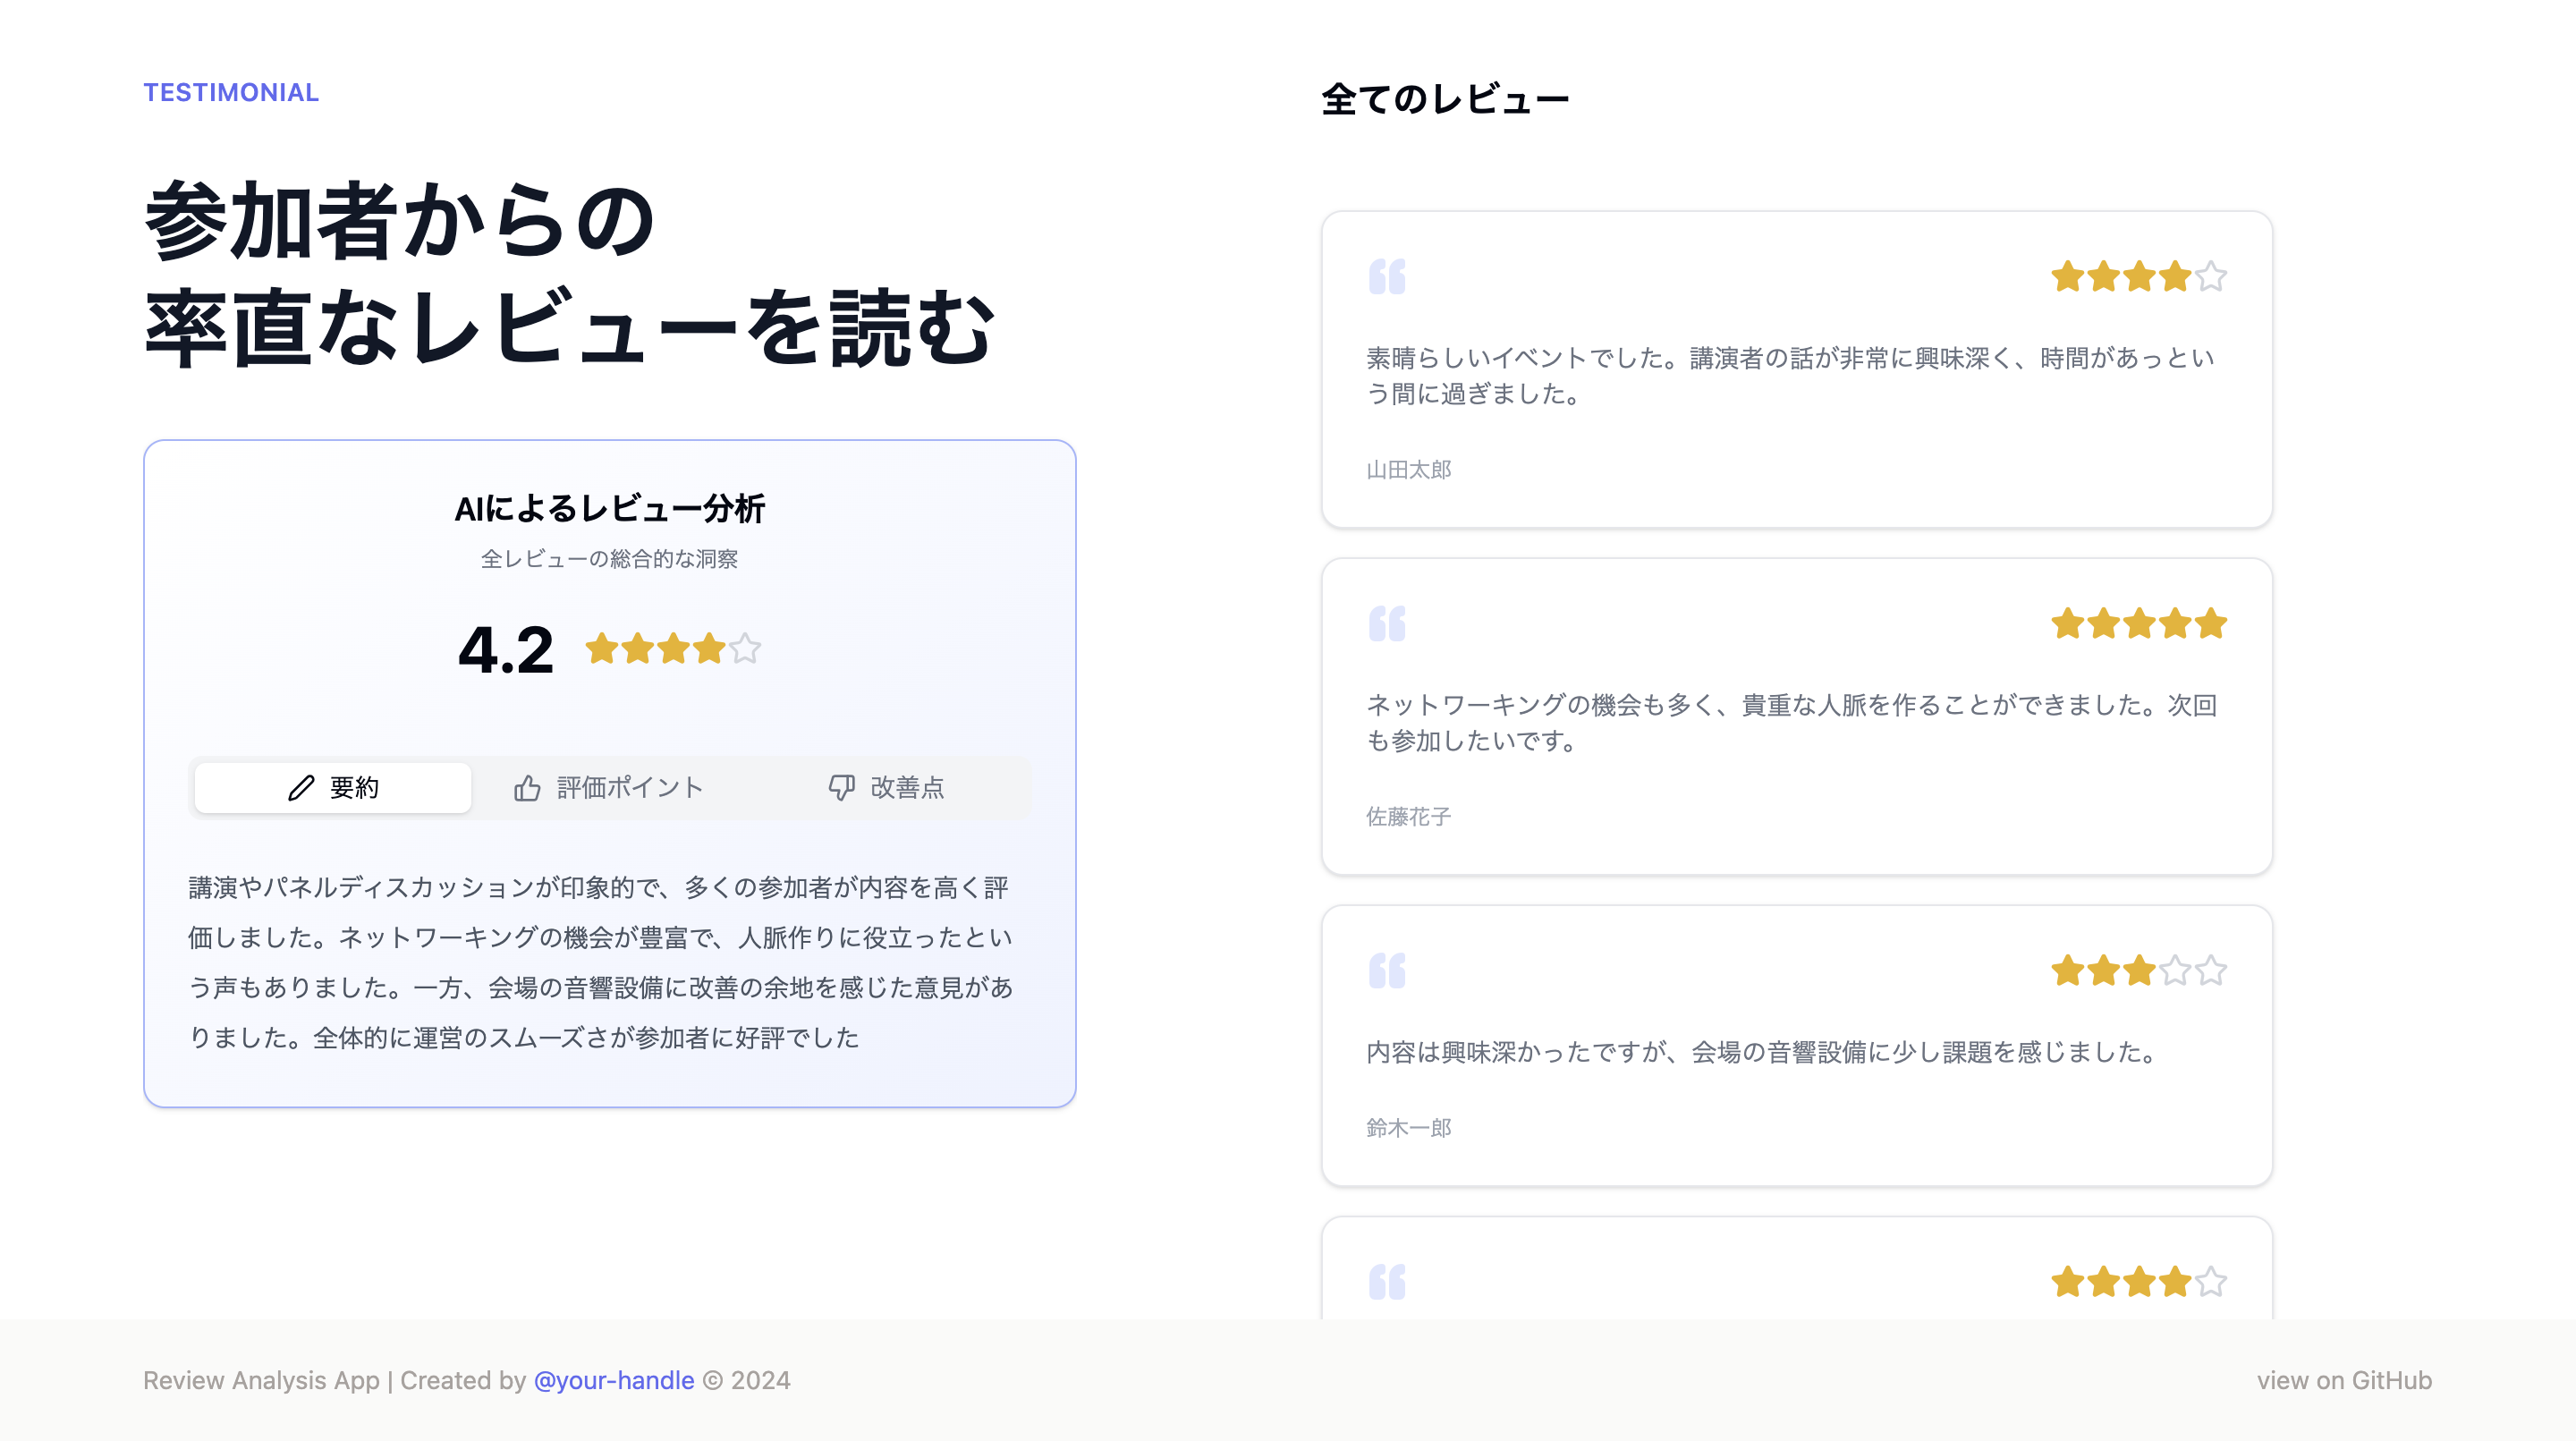Click the quote icon on 山田太郎's review
Screen dimensions: 2576x1441
click(1388, 277)
